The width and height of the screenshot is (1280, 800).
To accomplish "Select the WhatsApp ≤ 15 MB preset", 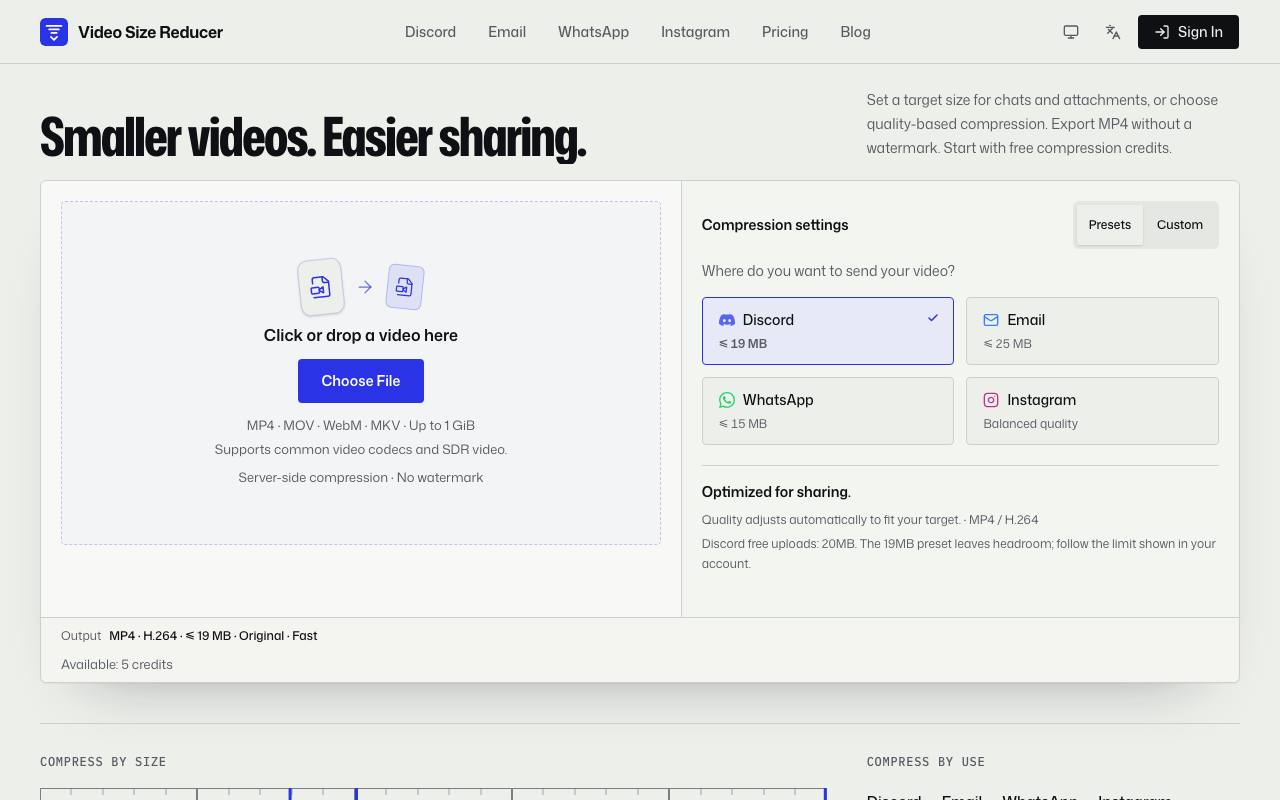I will click(828, 411).
